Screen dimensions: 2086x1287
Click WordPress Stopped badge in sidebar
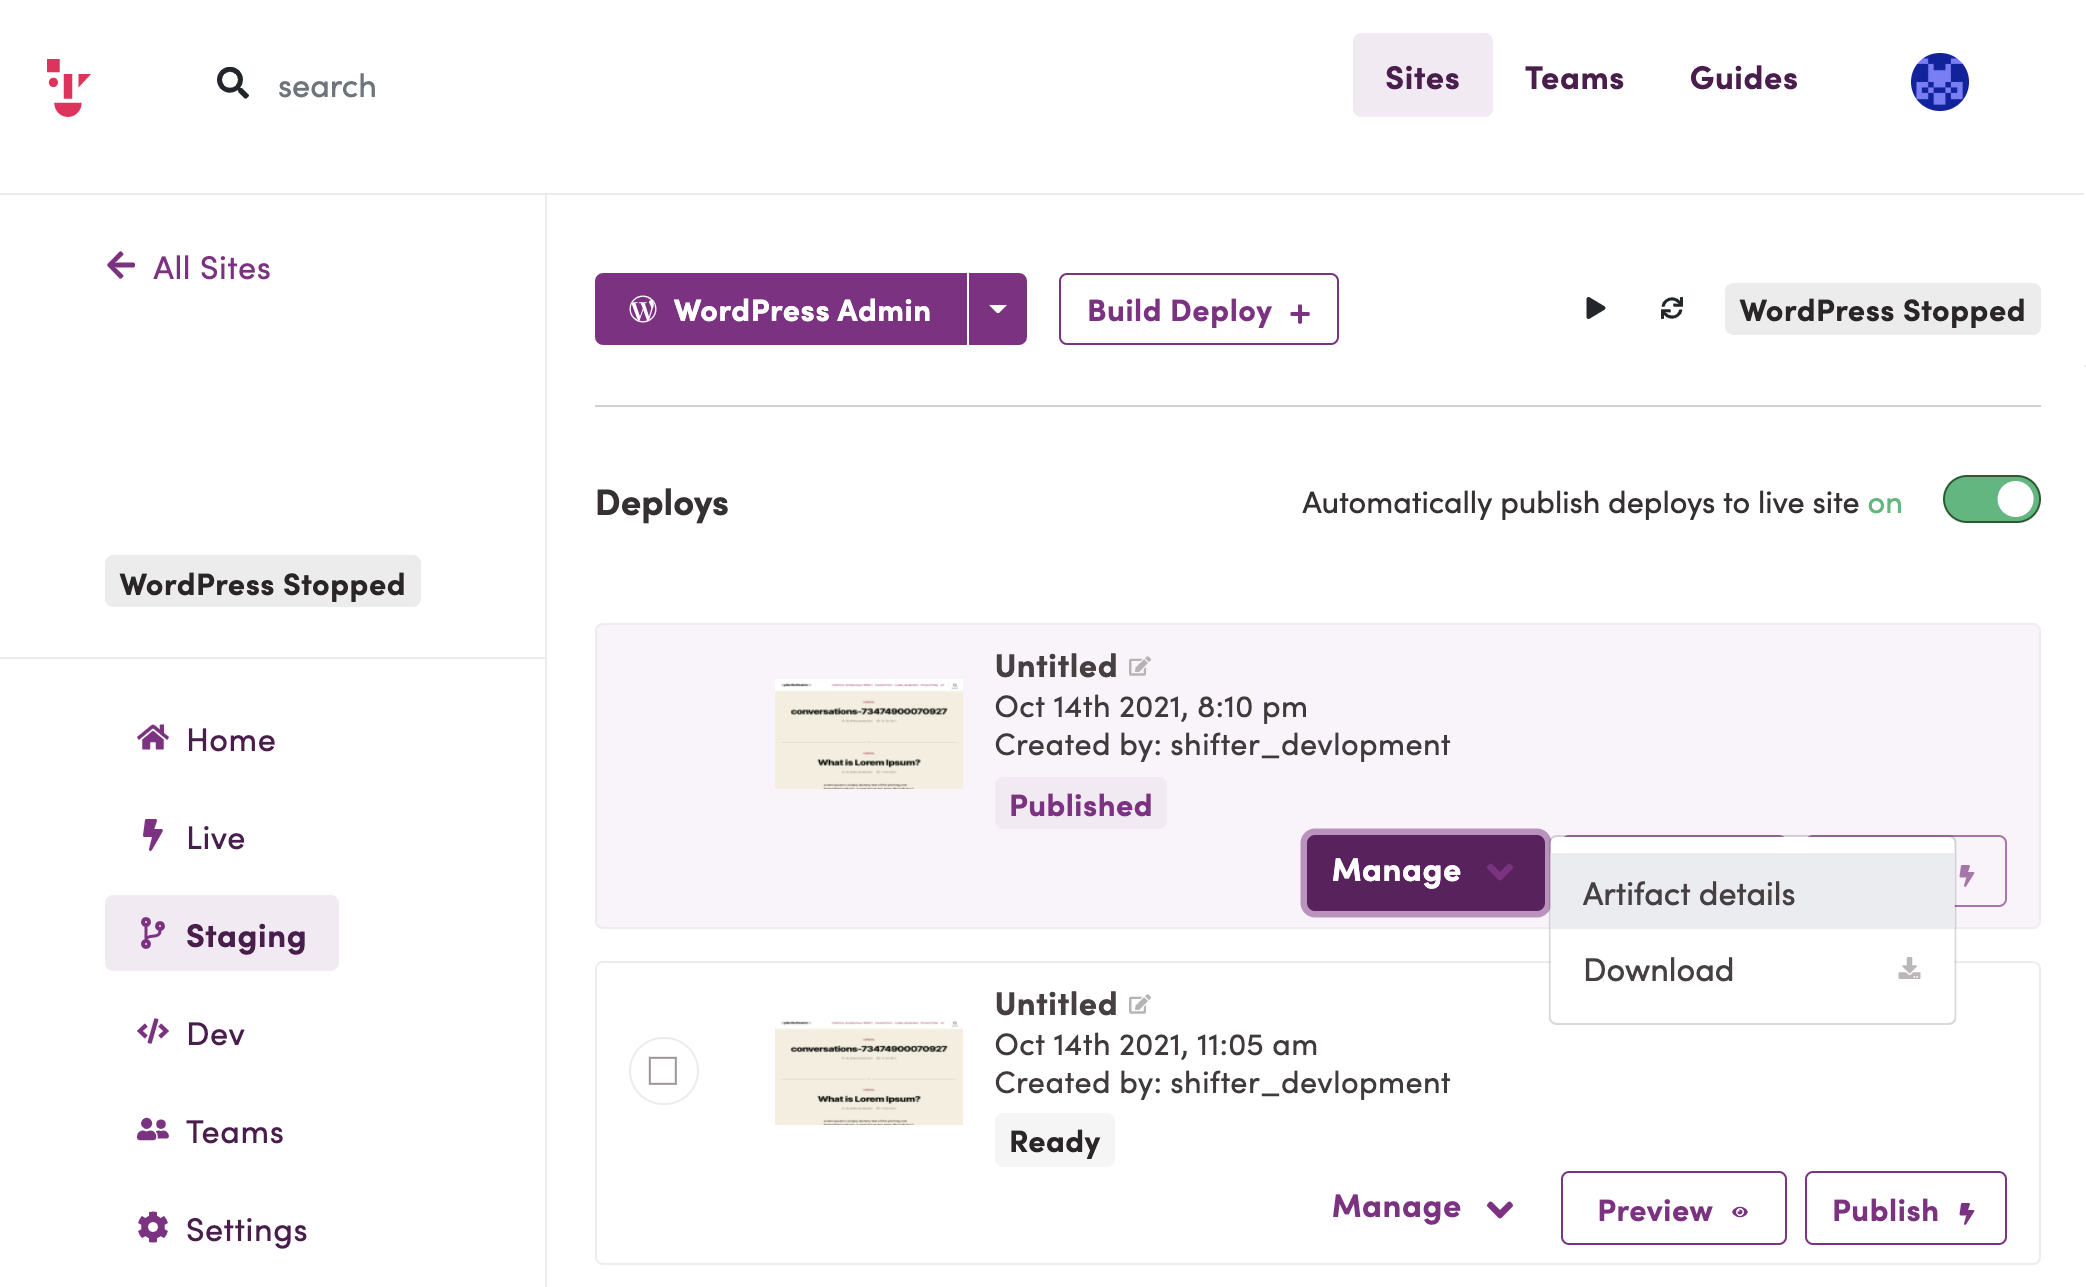[262, 582]
